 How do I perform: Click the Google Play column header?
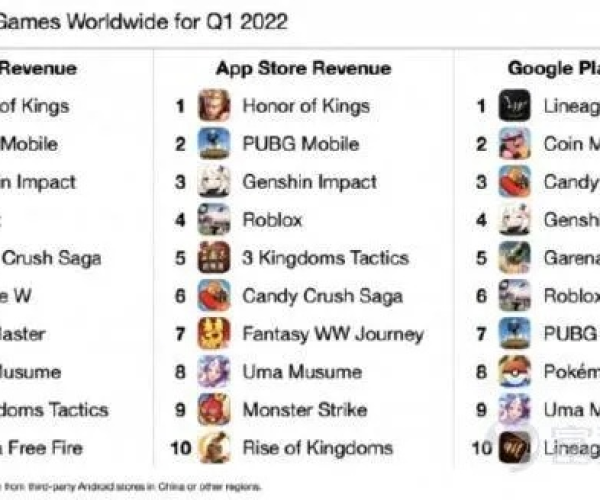coord(553,68)
